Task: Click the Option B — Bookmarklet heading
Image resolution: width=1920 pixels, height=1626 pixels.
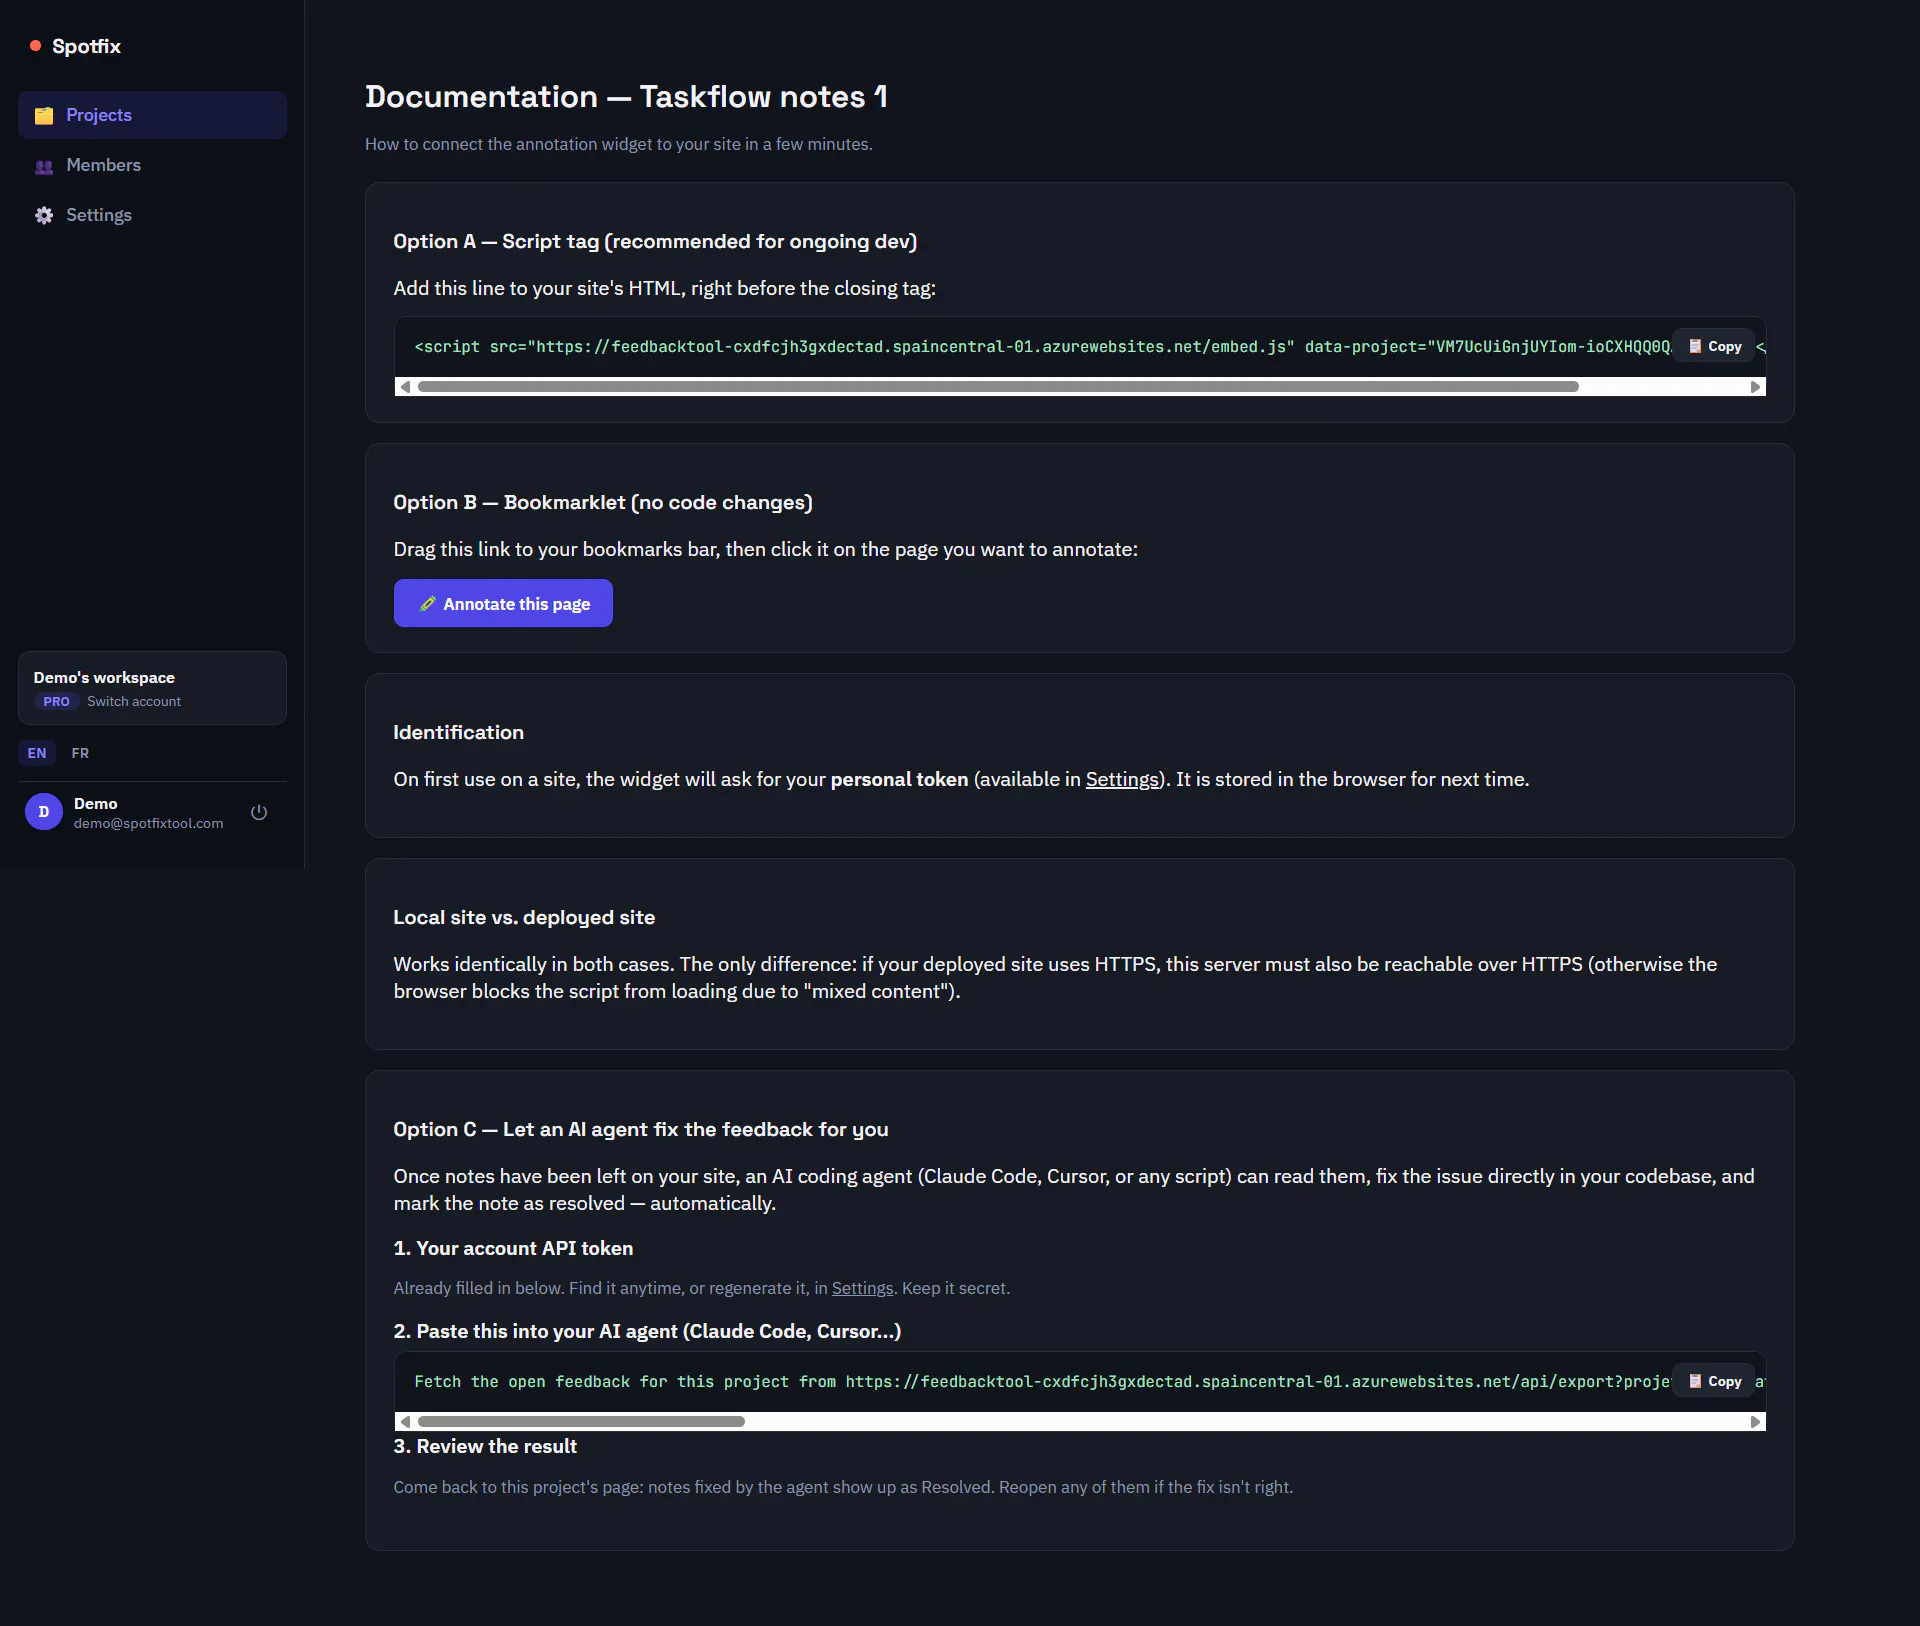Action: click(x=603, y=502)
